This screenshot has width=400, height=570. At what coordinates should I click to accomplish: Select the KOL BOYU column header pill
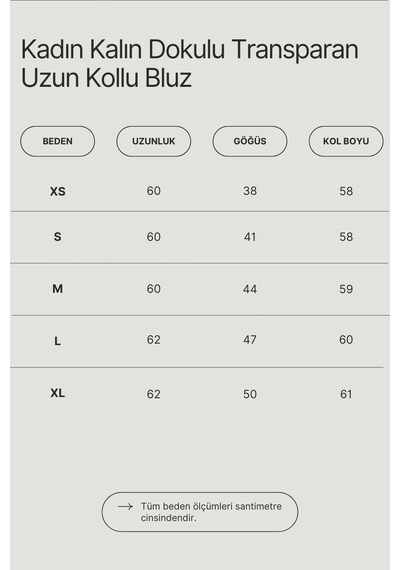click(x=346, y=141)
